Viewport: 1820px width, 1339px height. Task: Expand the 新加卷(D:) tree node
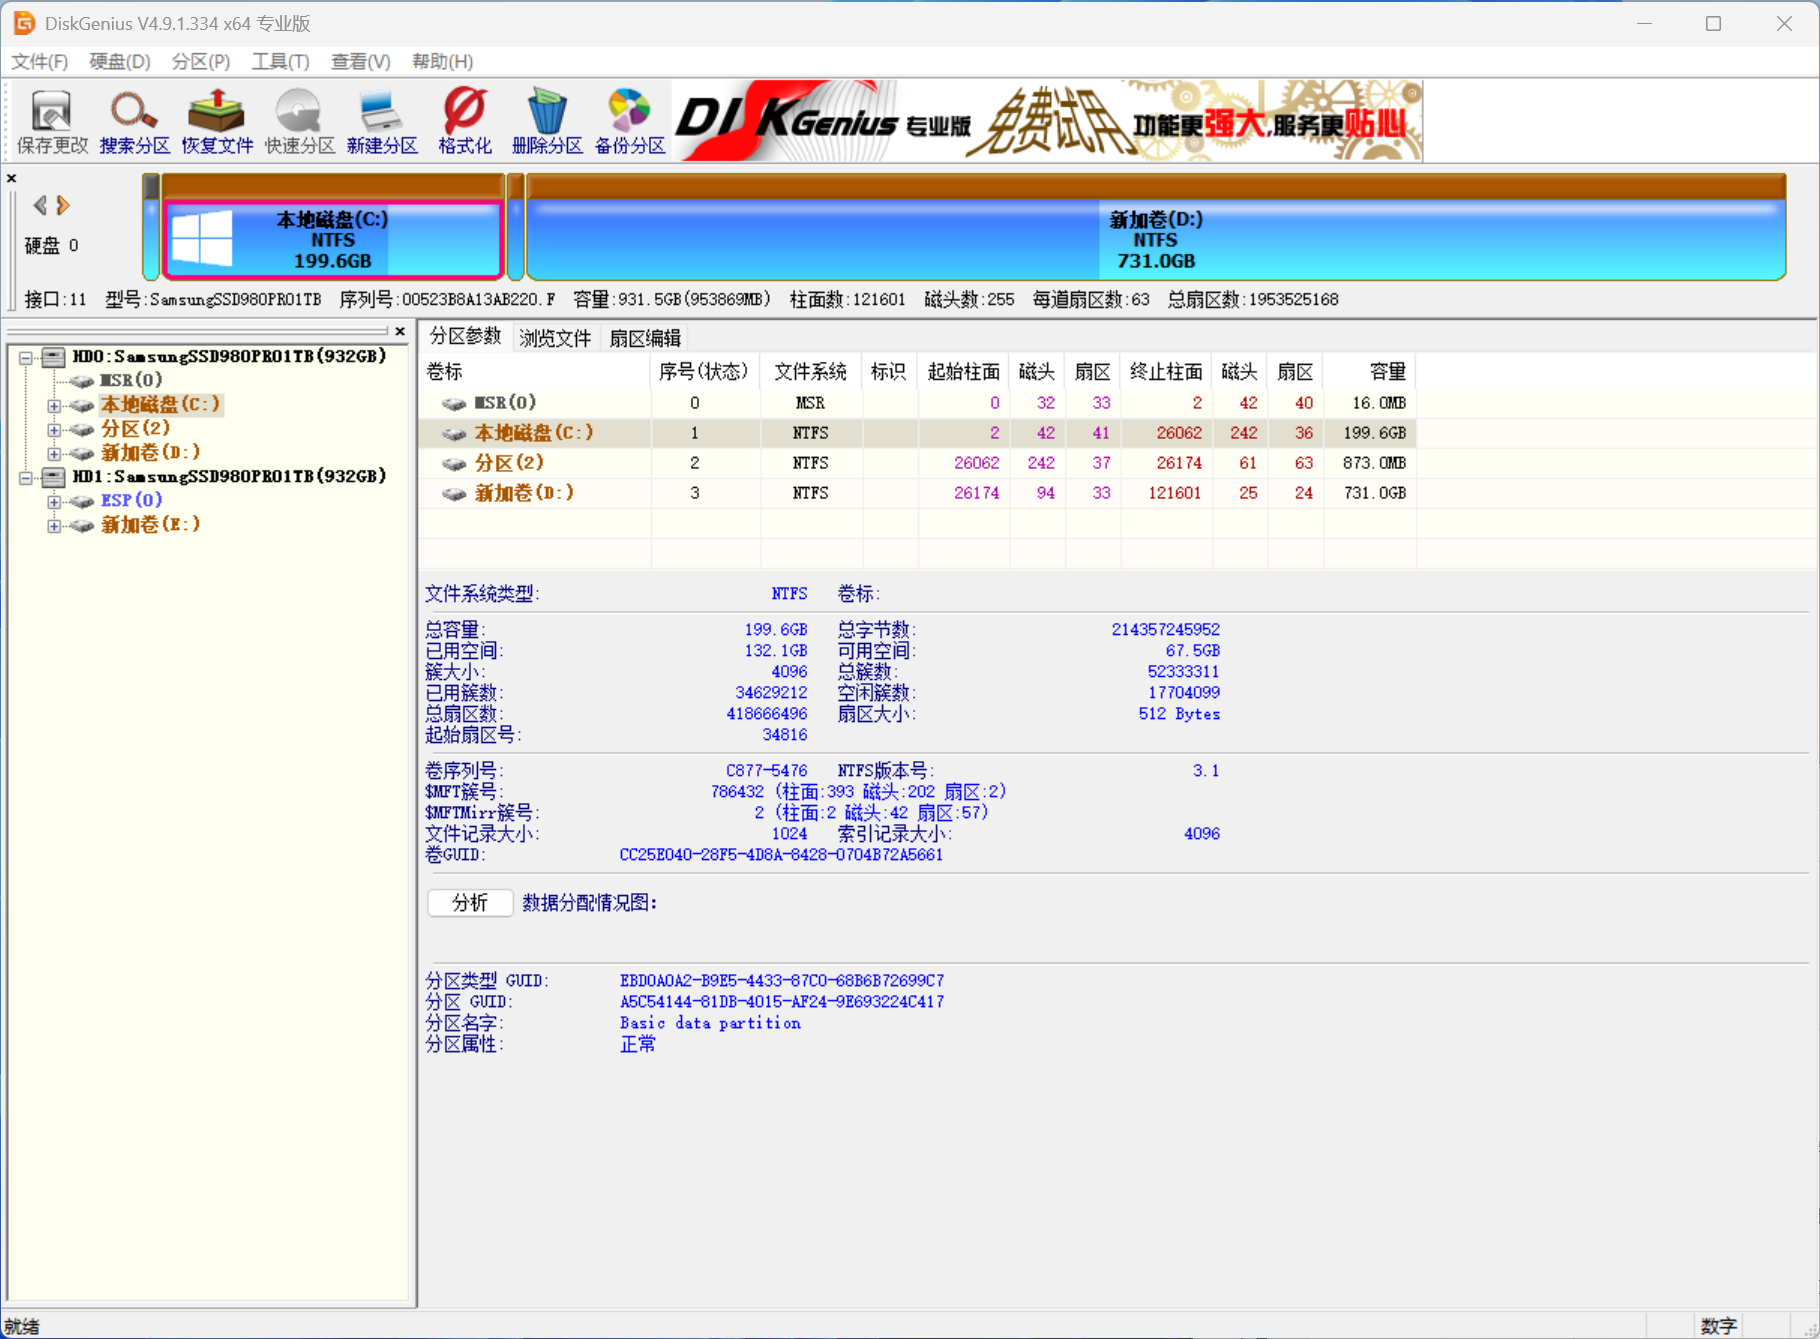[x=54, y=453]
